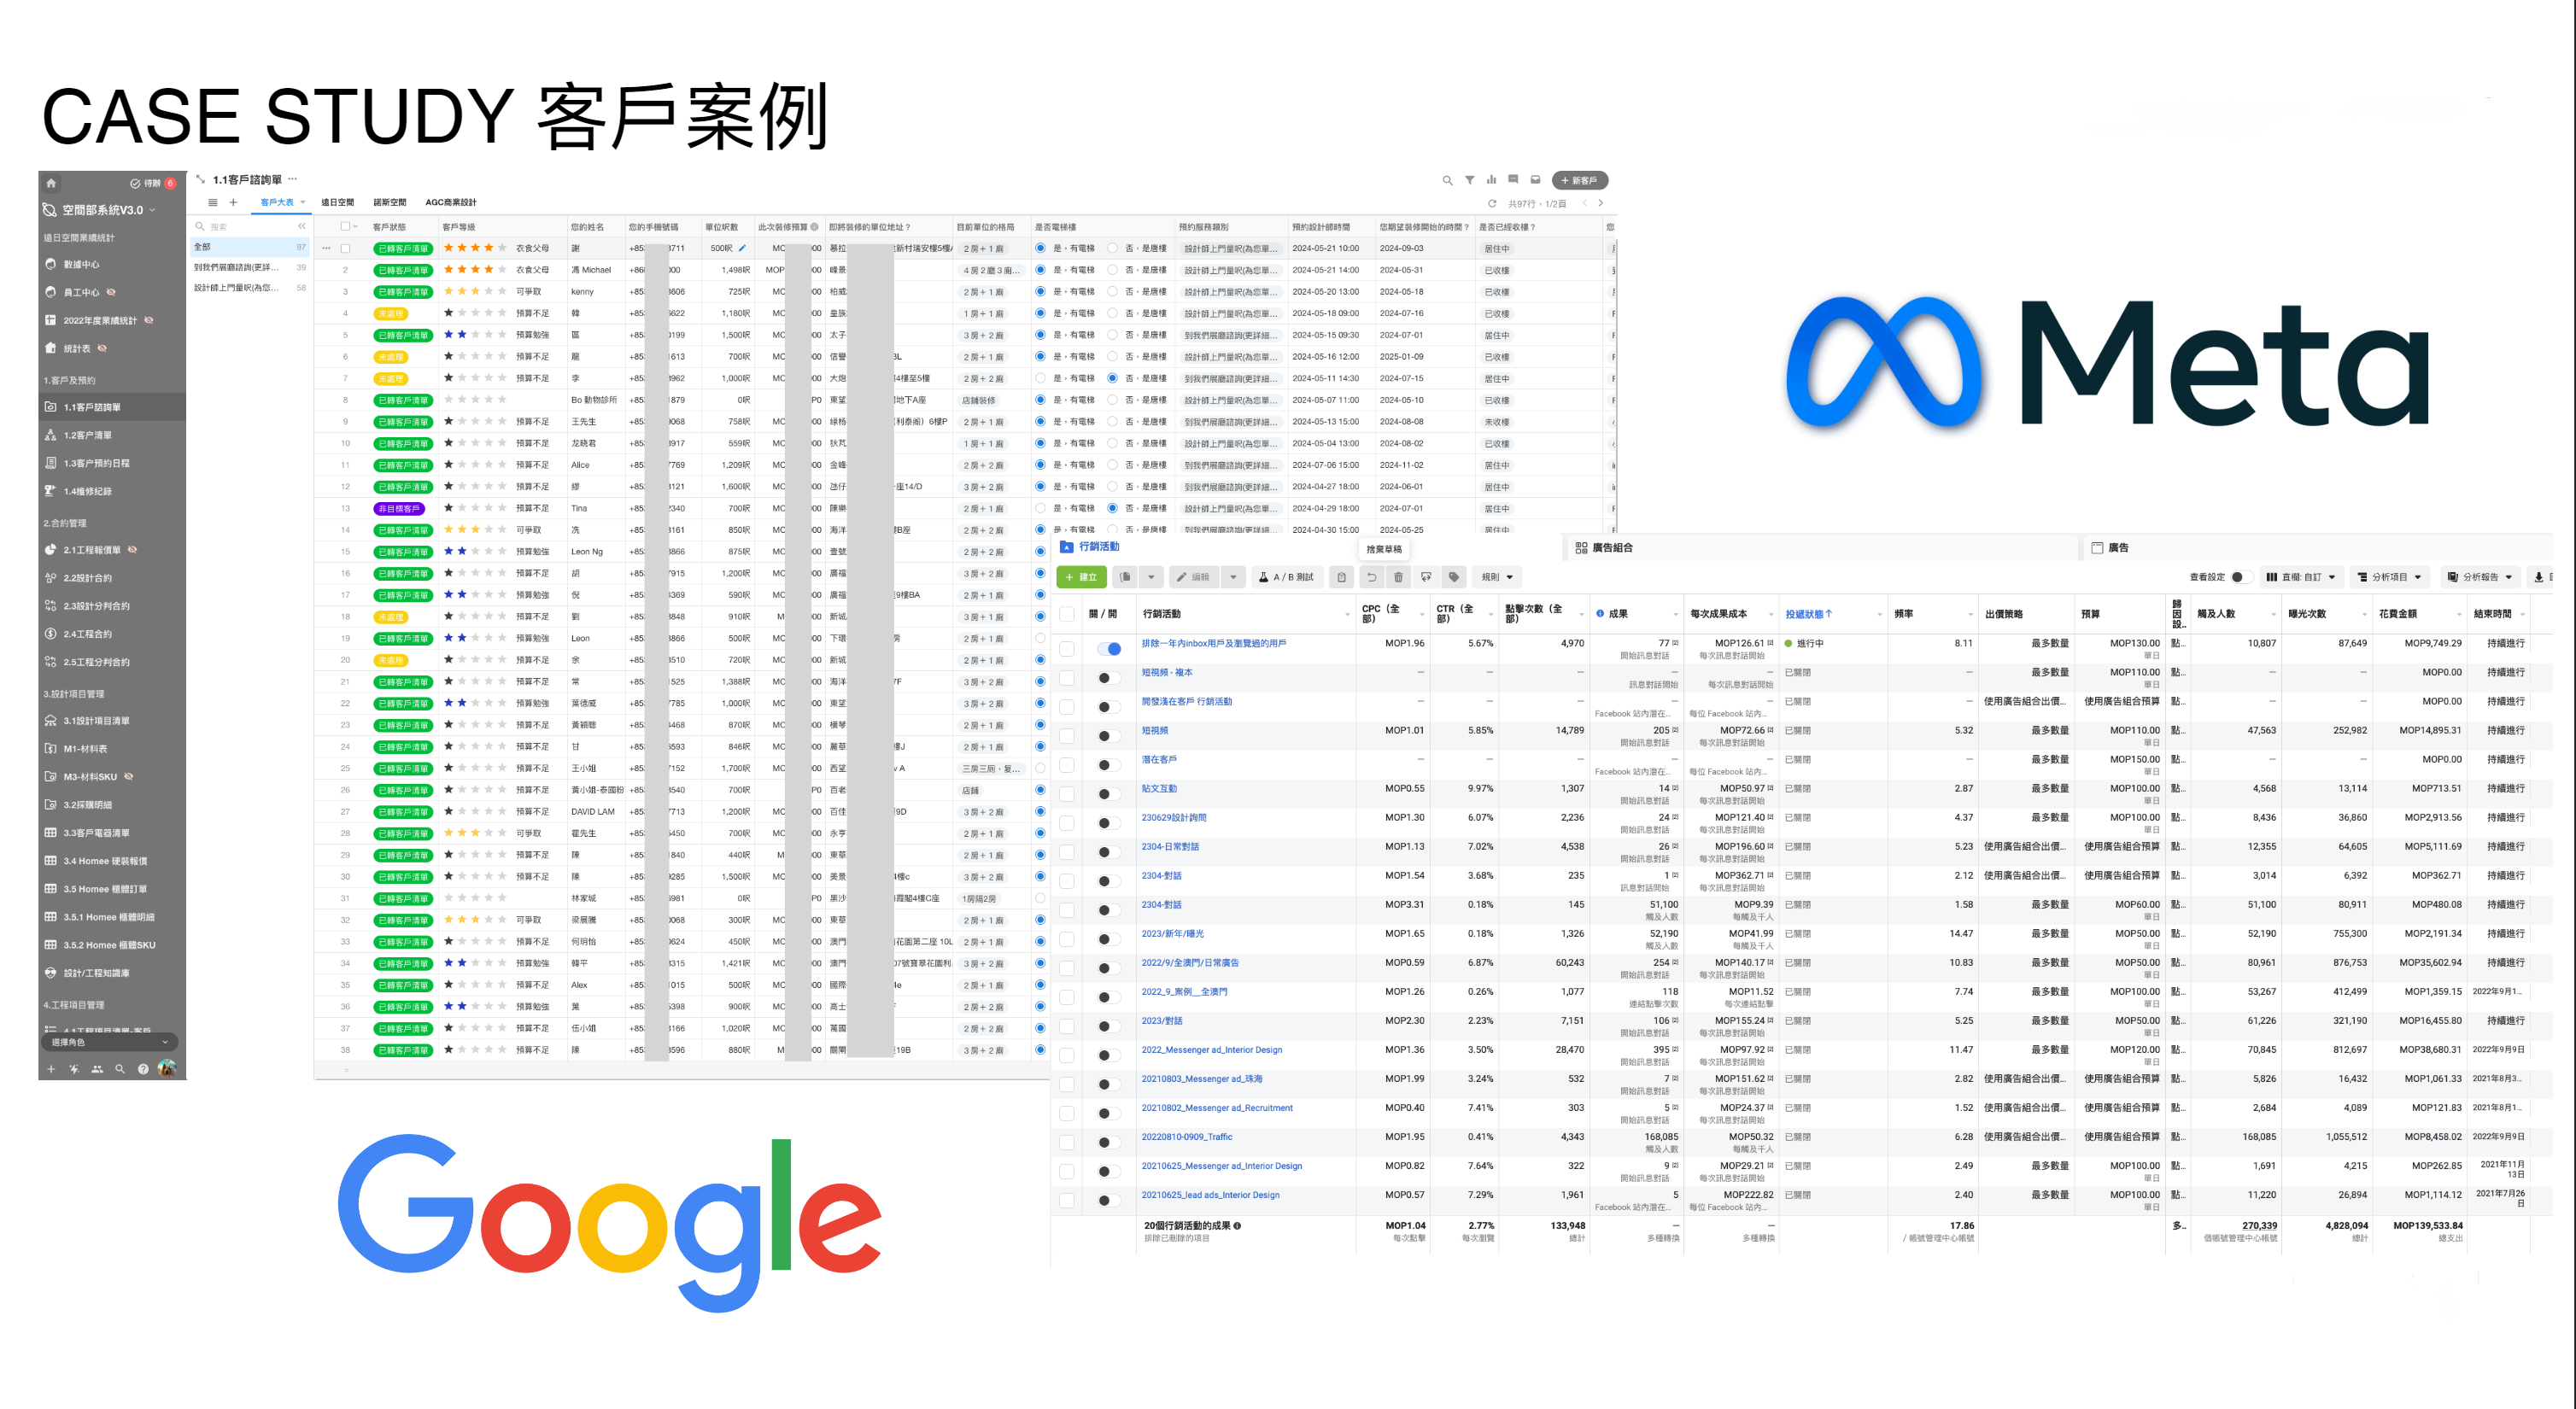Click the tag label icon in Ads Manager toolbar

pyautogui.click(x=1454, y=577)
